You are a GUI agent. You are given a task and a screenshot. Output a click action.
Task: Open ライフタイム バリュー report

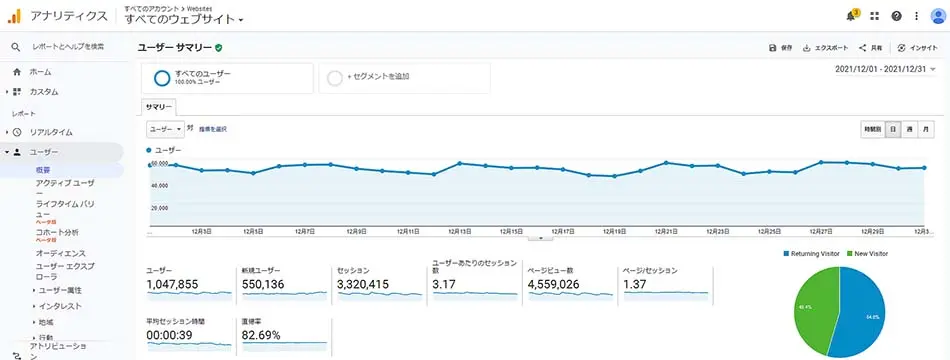[65, 209]
